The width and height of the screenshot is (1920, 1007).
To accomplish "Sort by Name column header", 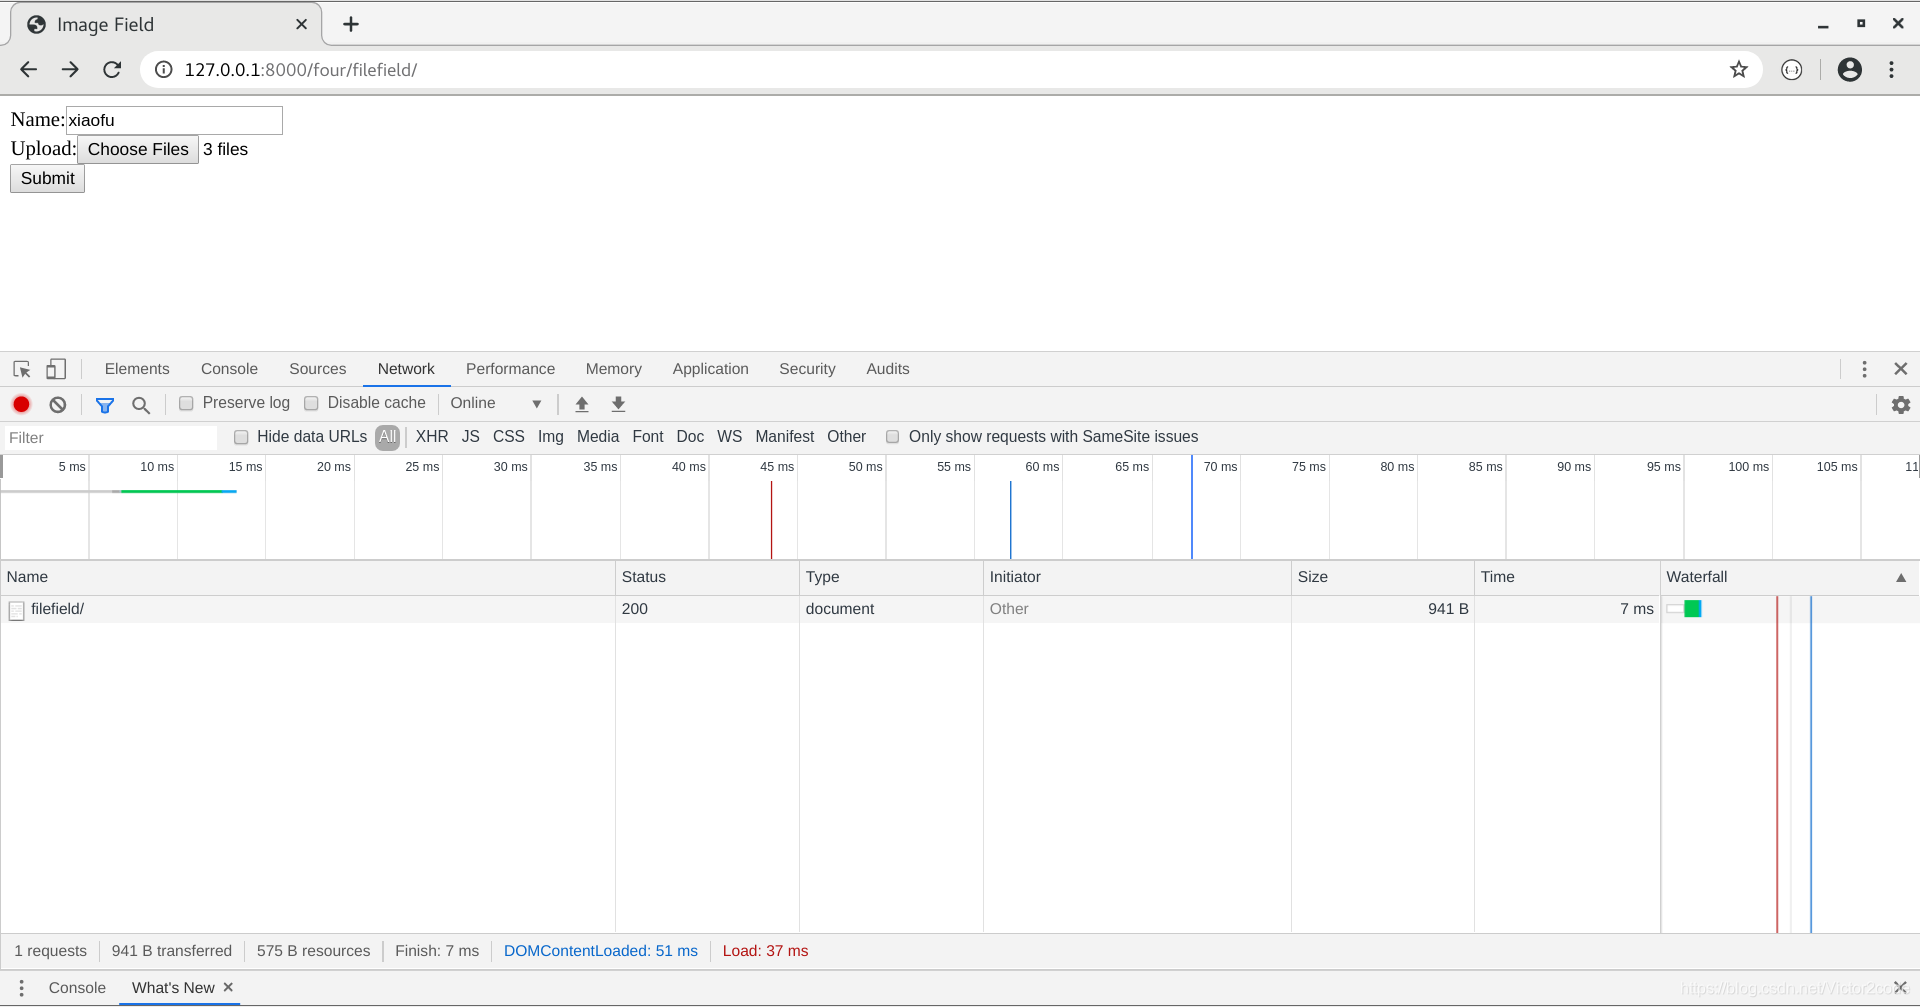I will 308,577.
